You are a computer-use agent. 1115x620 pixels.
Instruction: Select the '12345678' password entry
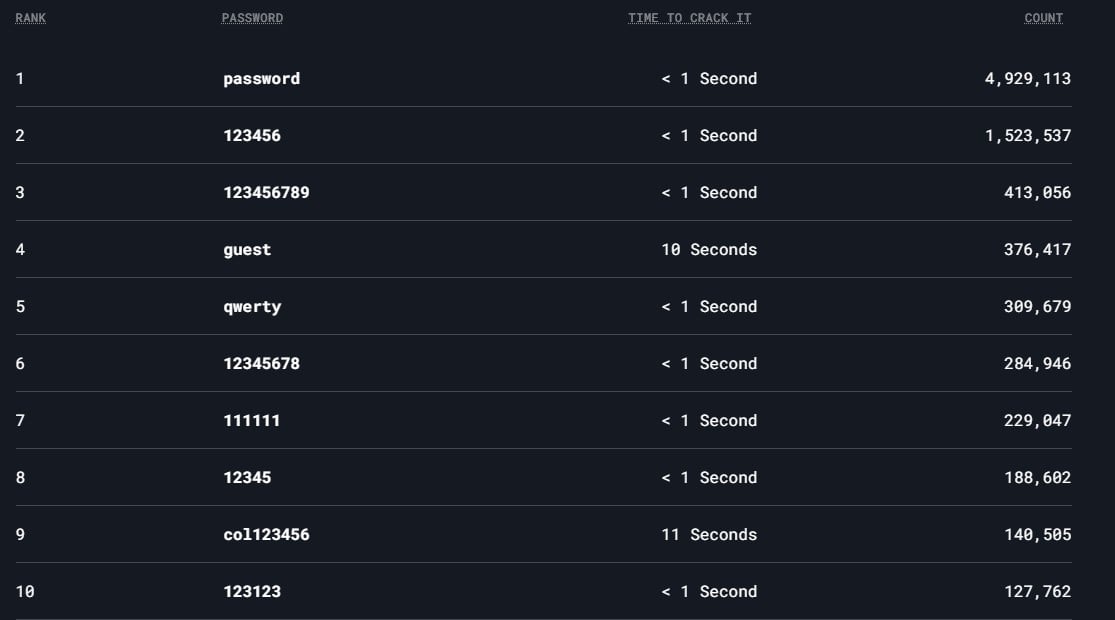pyautogui.click(x=261, y=363)
